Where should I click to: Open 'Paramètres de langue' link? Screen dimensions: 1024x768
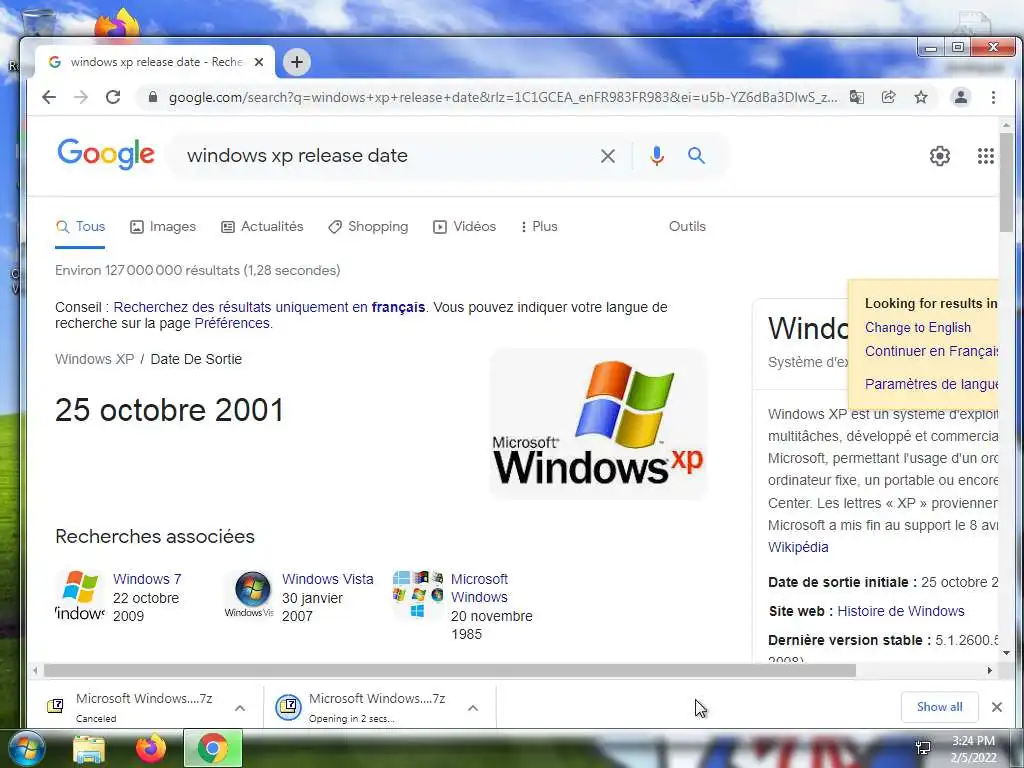932,384
